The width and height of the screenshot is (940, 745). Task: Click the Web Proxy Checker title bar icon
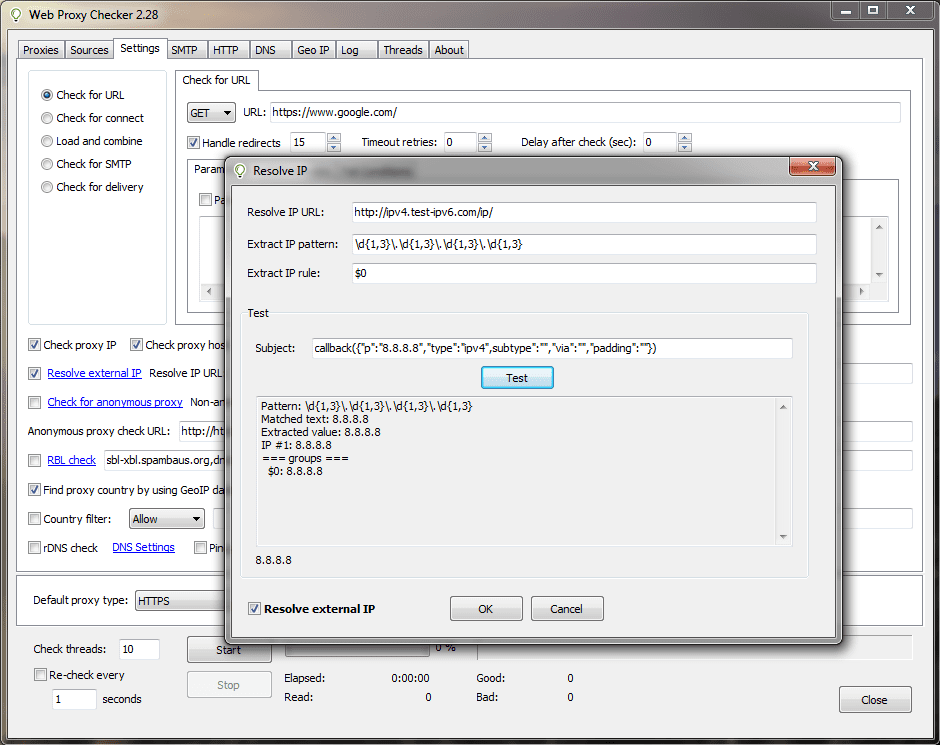[x=16, y=15]
